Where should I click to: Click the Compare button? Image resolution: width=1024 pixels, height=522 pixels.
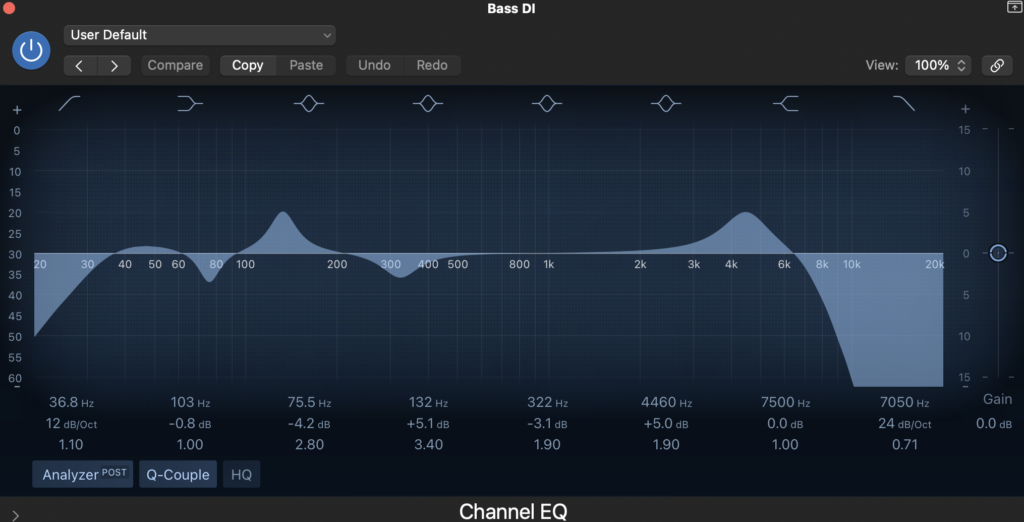click(175, 65)
